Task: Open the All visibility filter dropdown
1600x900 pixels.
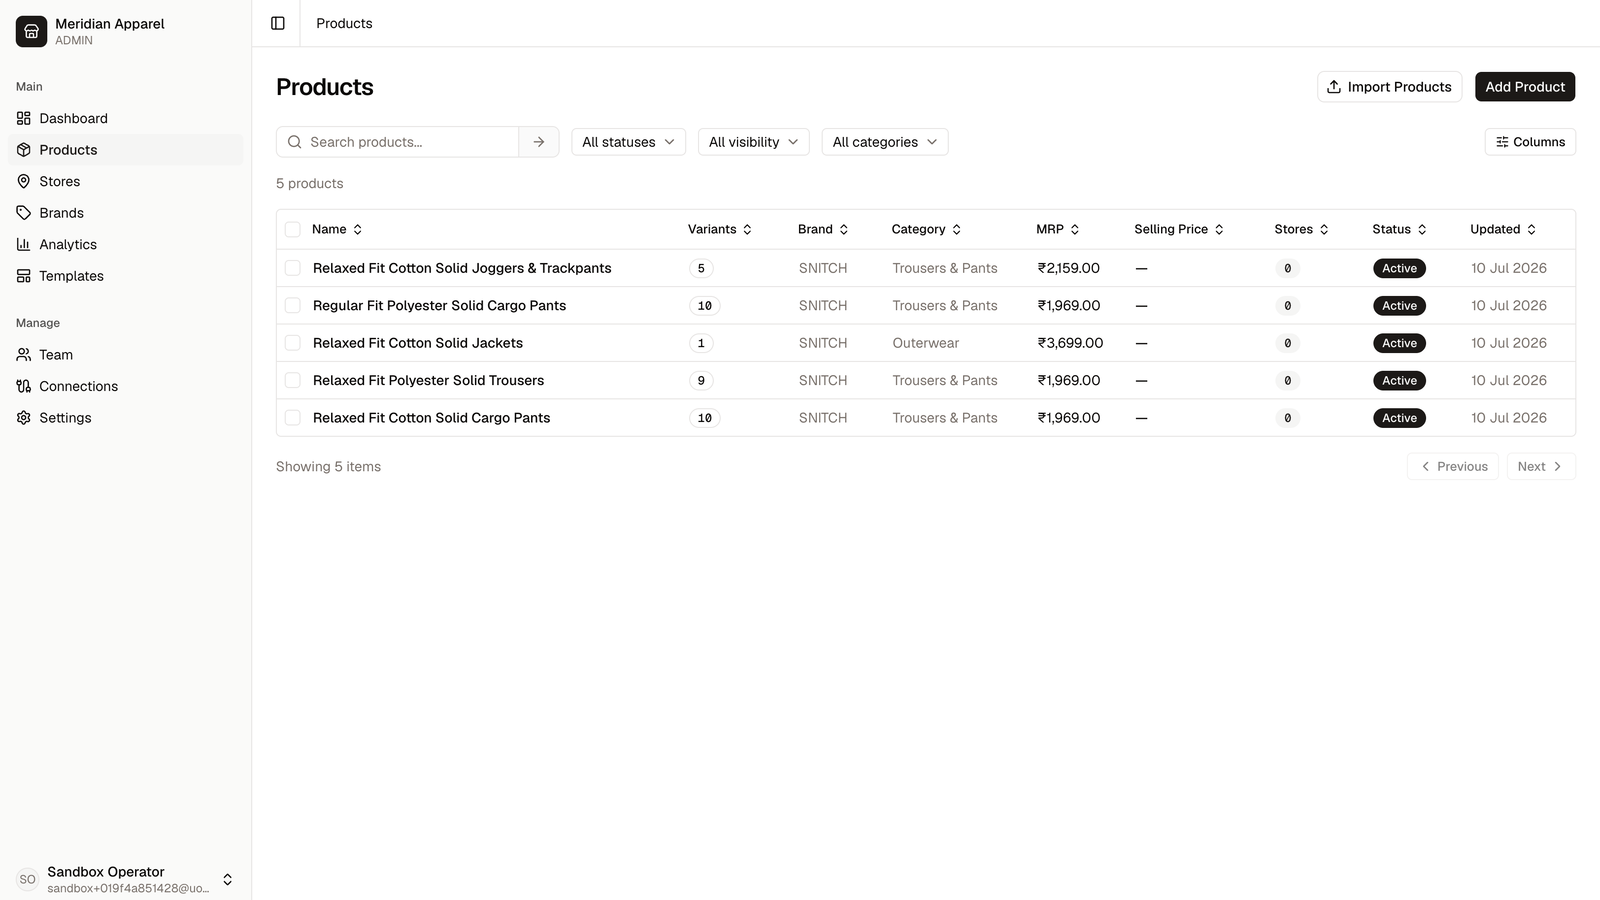Action: (754, 142)
